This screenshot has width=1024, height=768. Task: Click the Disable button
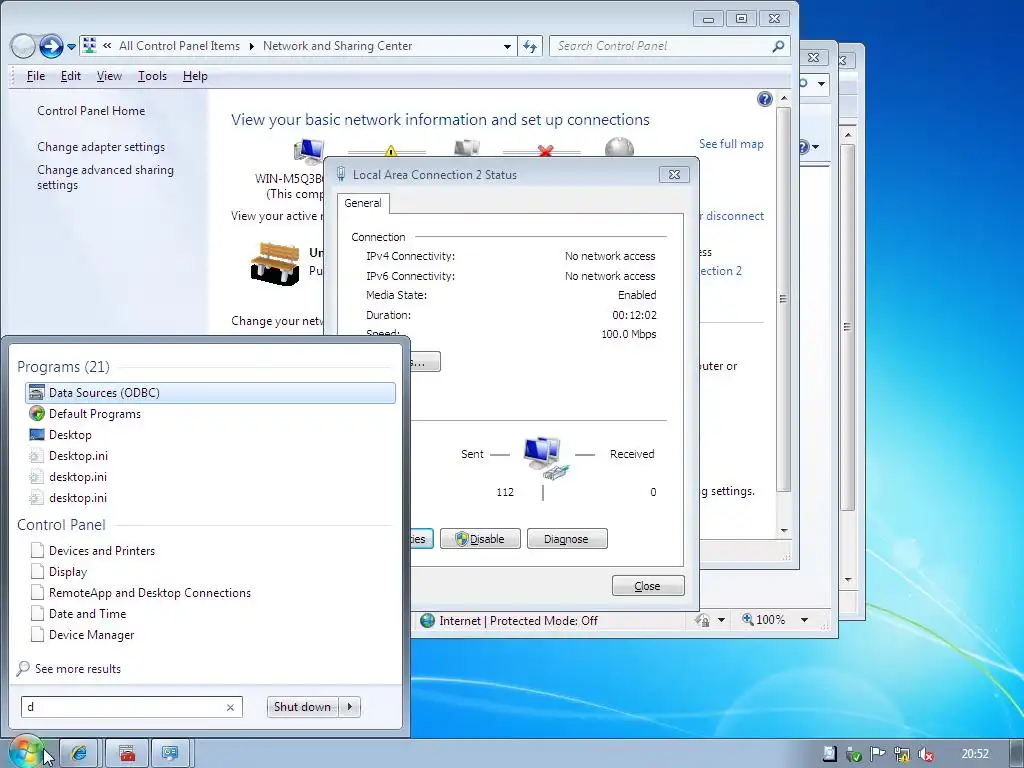pyautogui.click(x=480, y=539)
